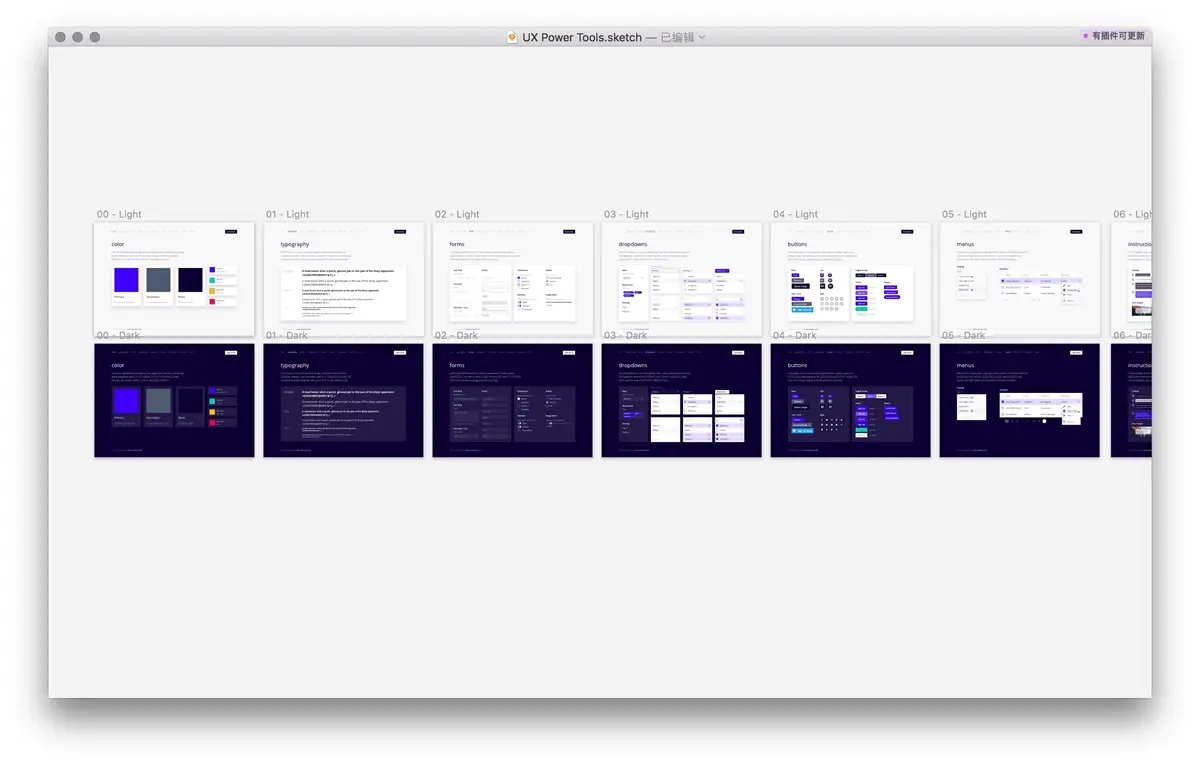
Task: Click the color heading in 00 - Light artboard
Action: 118,244
